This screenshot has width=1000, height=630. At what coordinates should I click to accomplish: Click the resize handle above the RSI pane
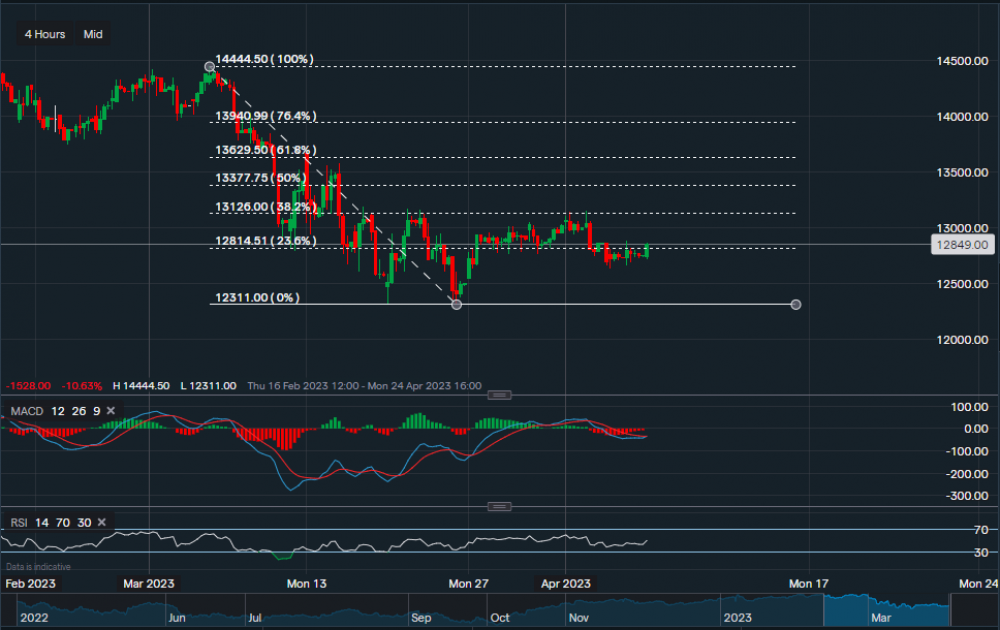(x=498, y=507)
